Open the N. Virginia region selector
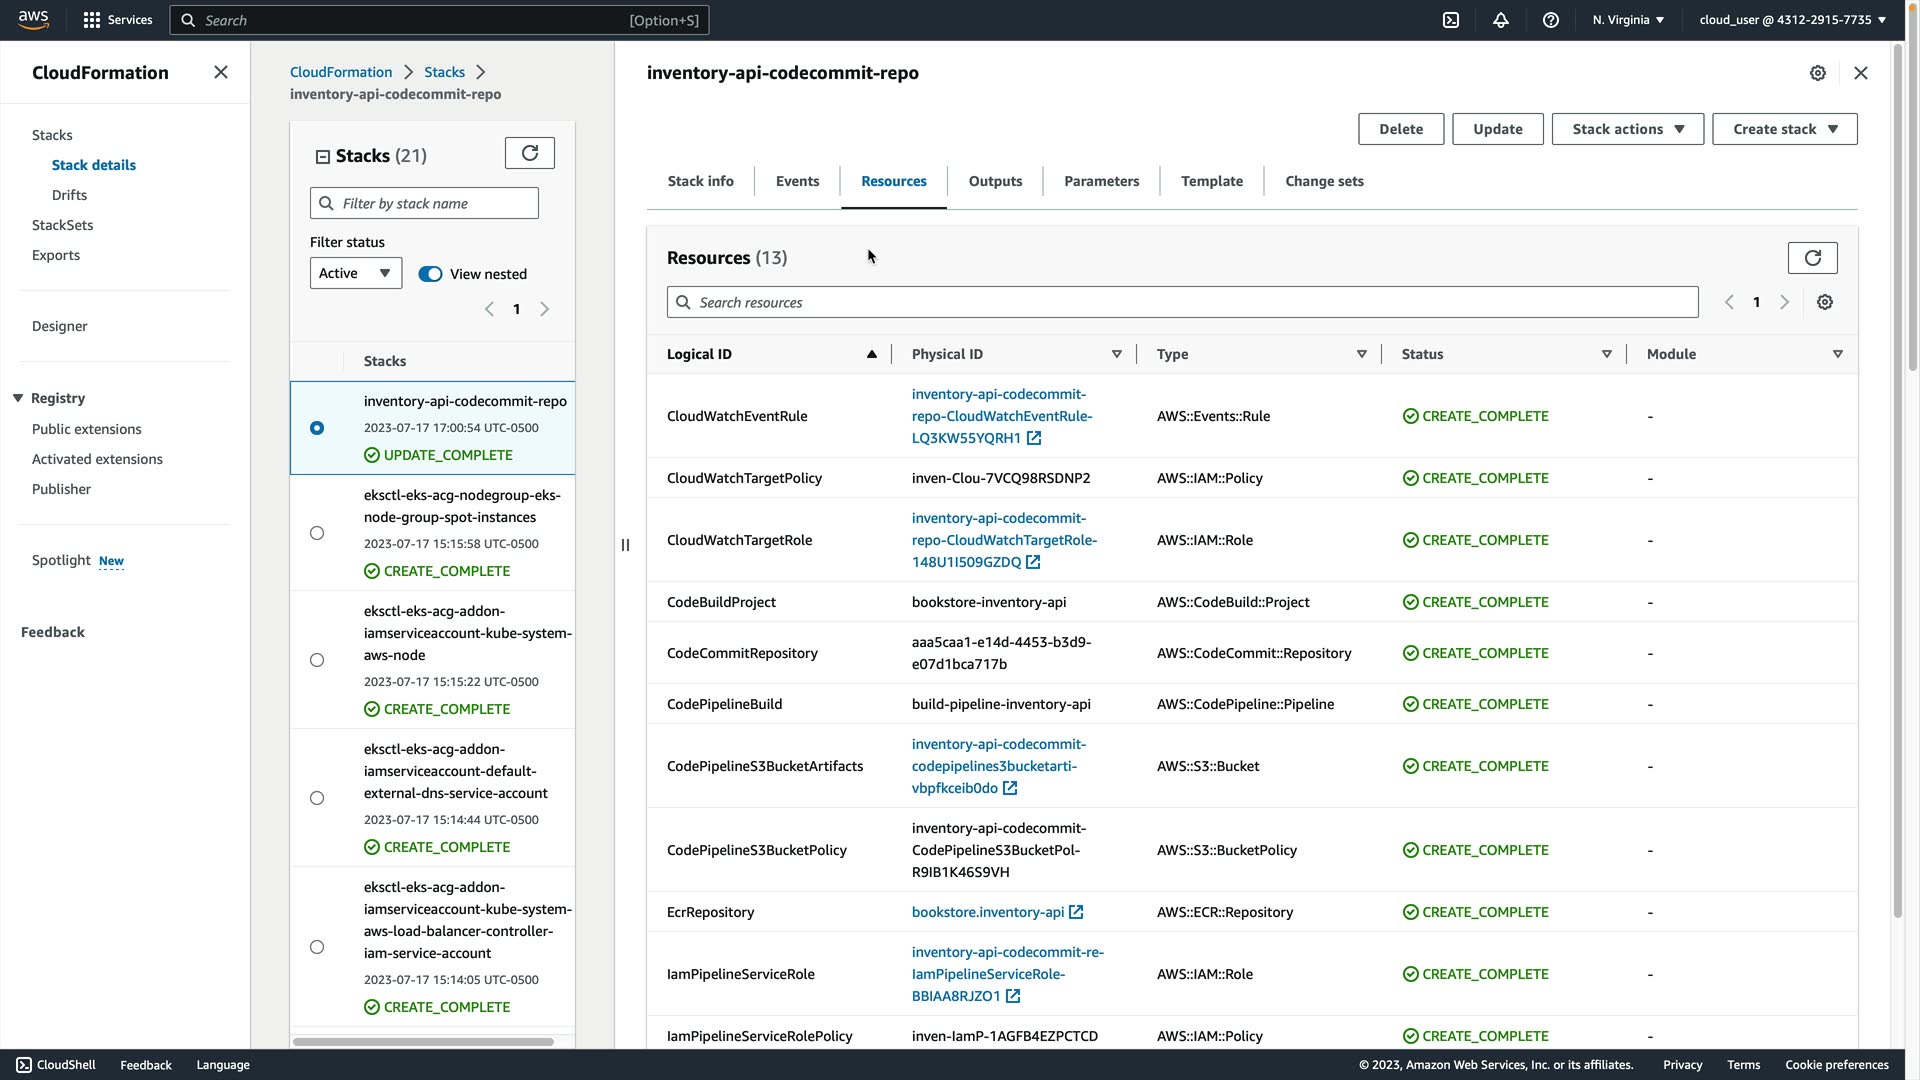Viewport: 1920px width, 1080px height. (x=1627, y=20)
